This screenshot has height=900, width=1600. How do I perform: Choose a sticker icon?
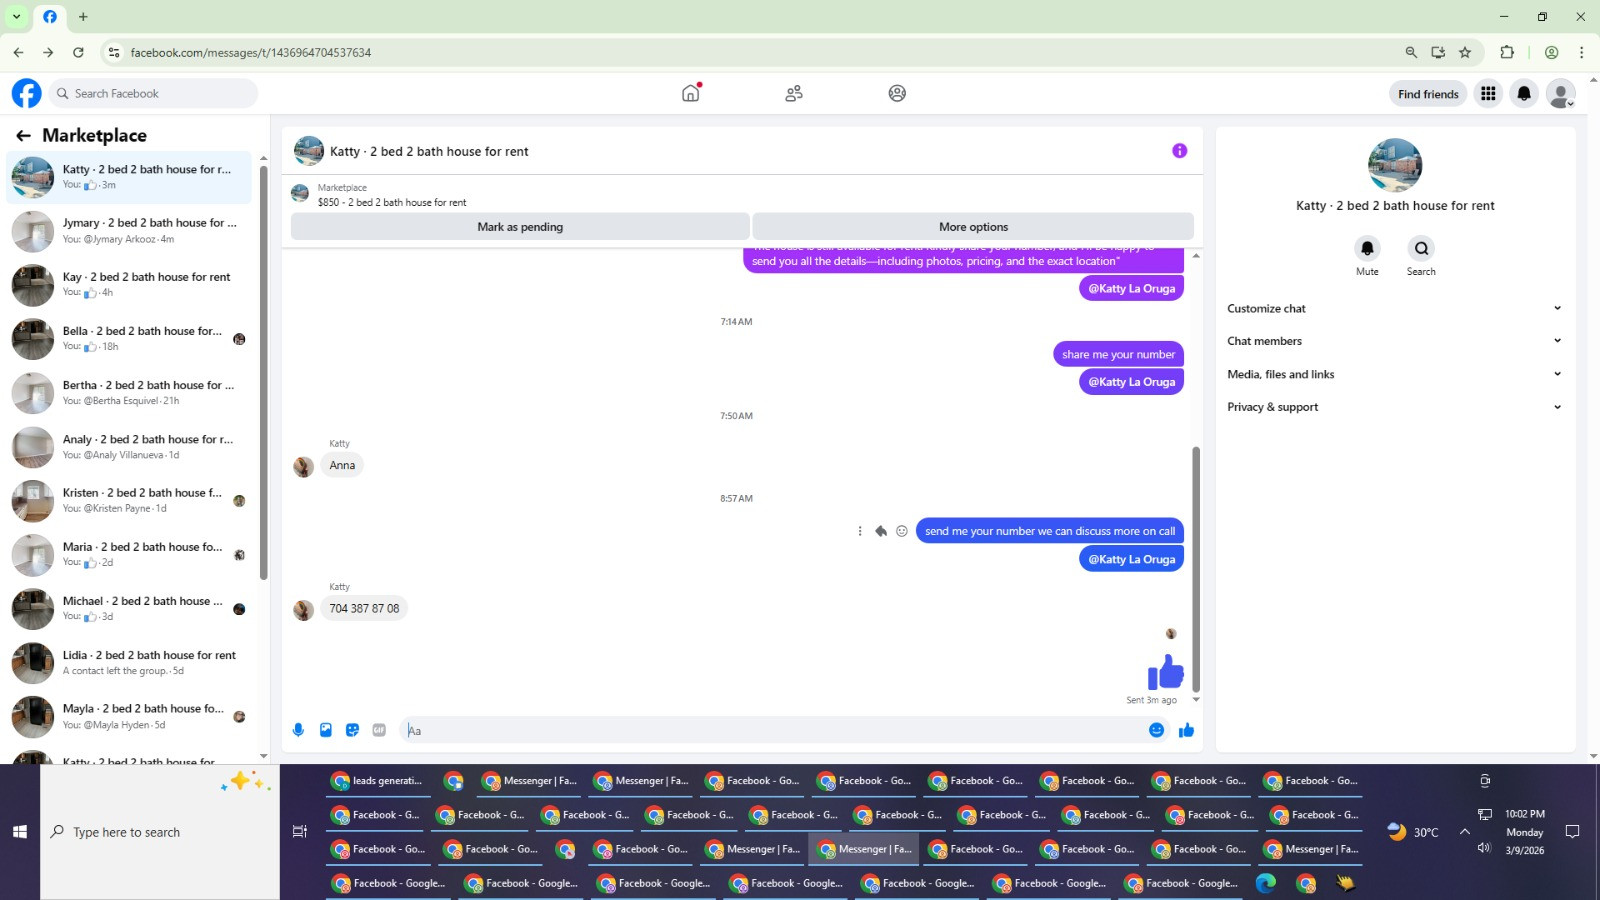352,730
